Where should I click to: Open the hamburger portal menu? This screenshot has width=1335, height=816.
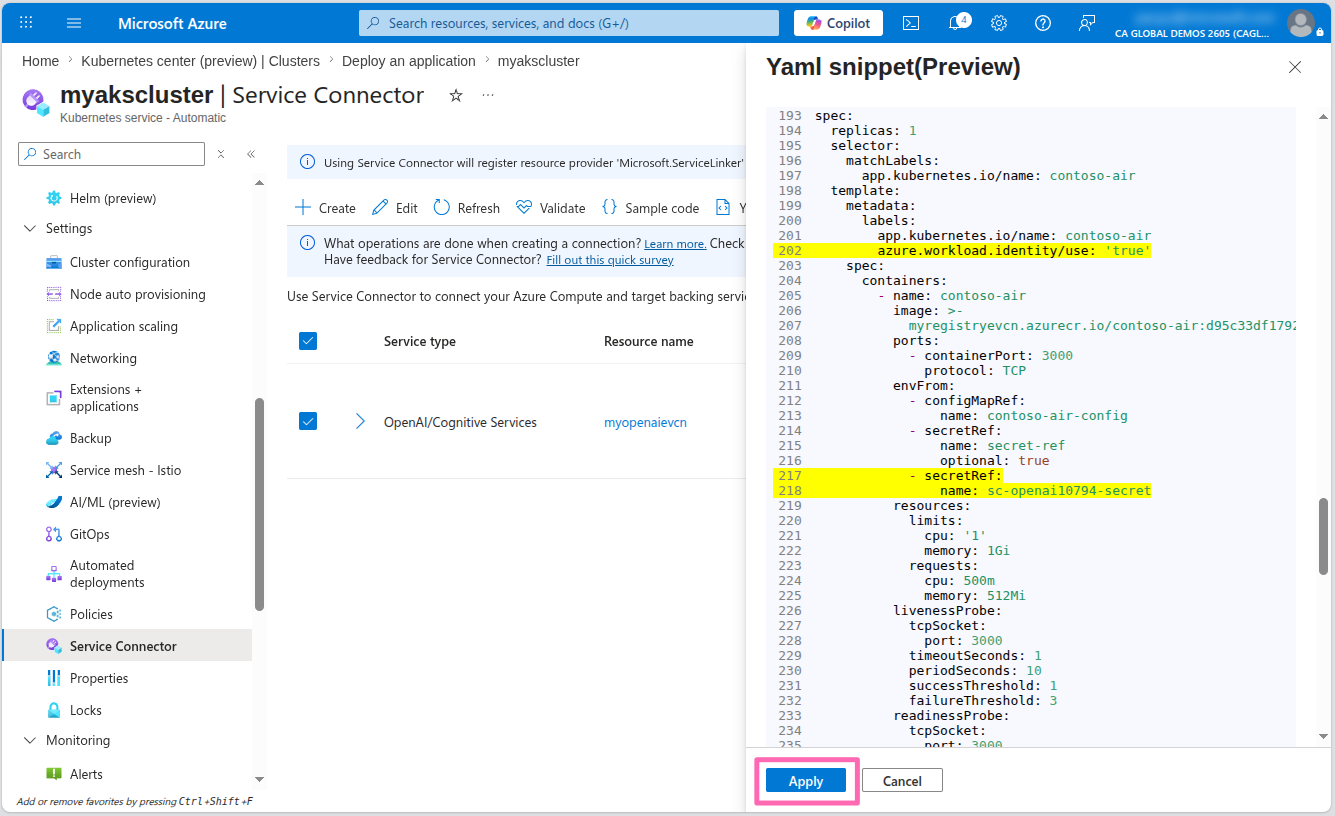point(74,23)
